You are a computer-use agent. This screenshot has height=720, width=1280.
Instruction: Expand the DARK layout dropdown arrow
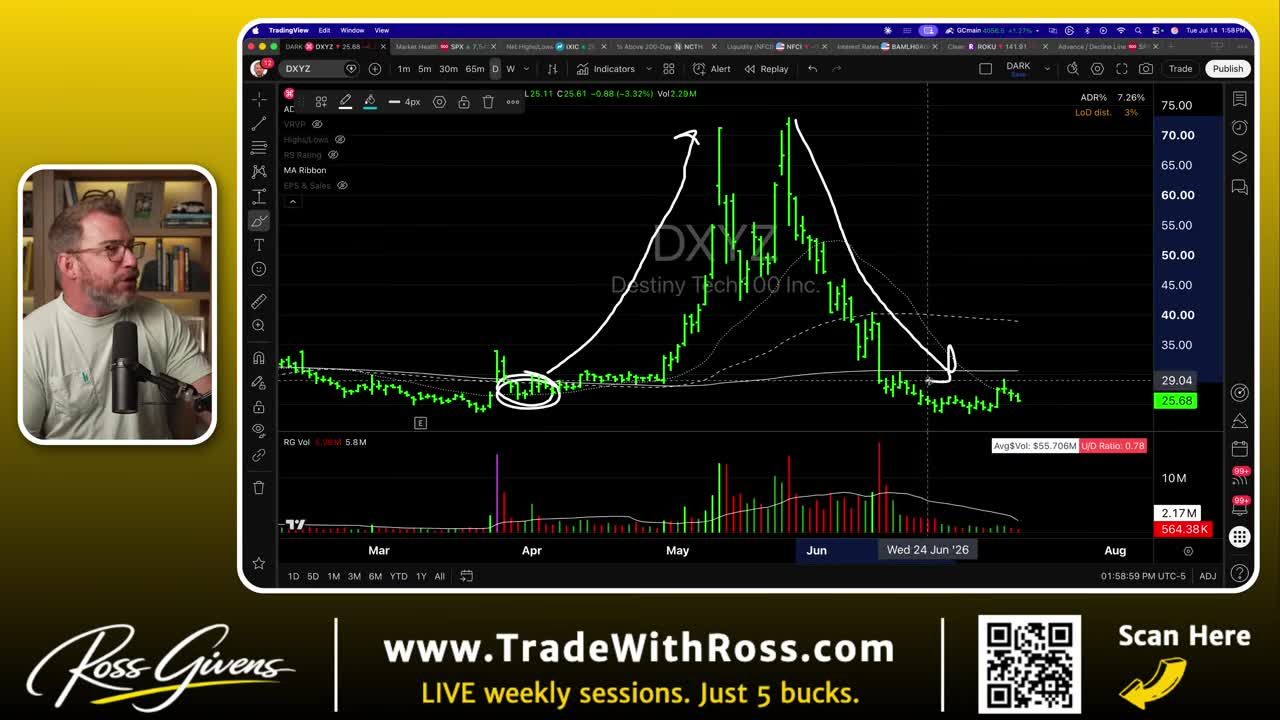1047,69
